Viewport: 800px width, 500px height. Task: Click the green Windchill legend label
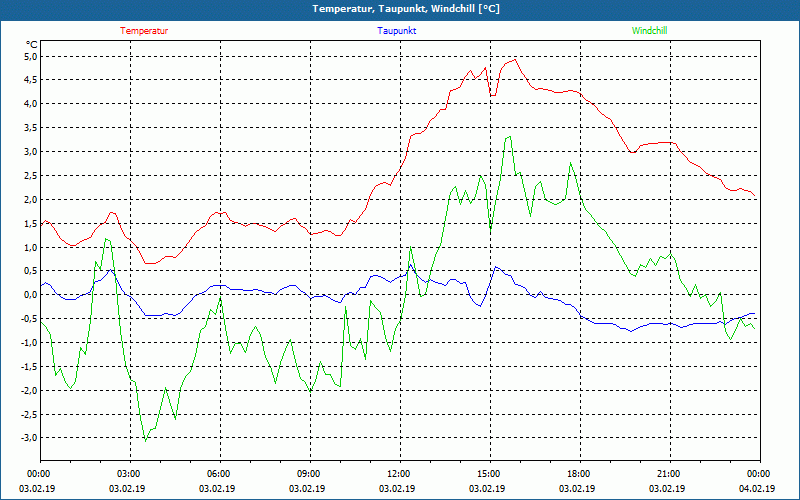click(x=649, y=31)
